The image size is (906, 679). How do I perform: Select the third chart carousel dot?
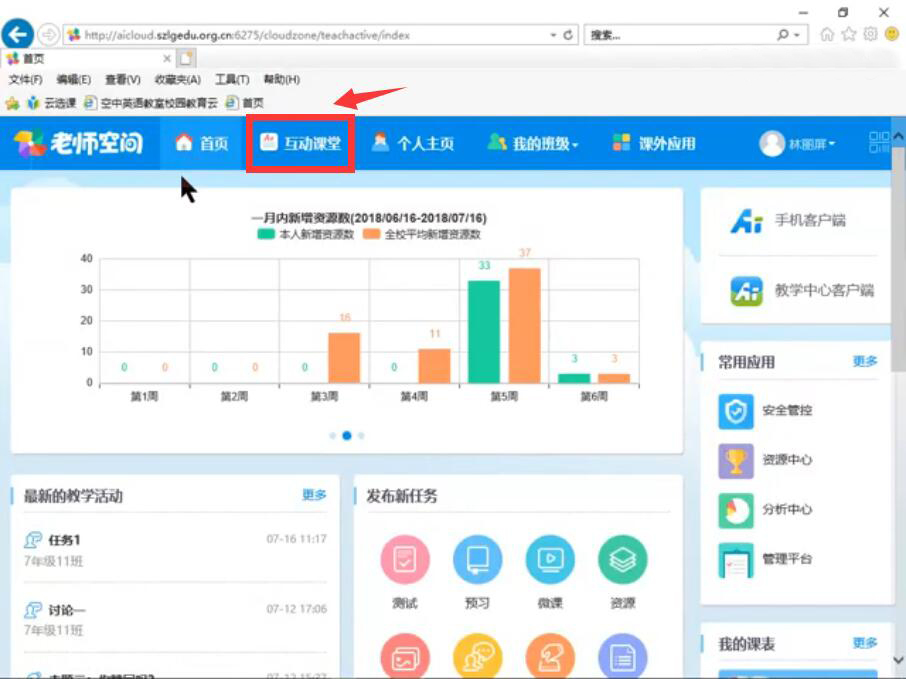[x=361, y=436]
